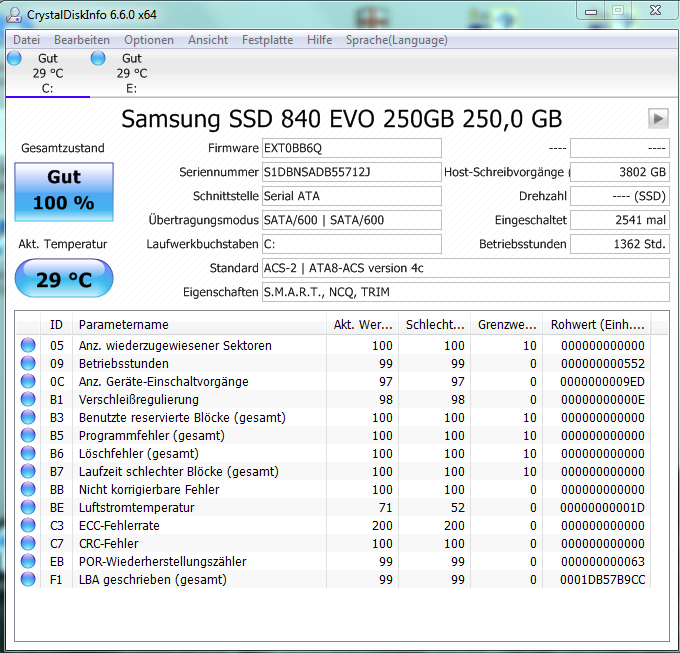Click the next disk arrow button
The width and height of the screenshot is (680, 653).
[x=658, y=118]
